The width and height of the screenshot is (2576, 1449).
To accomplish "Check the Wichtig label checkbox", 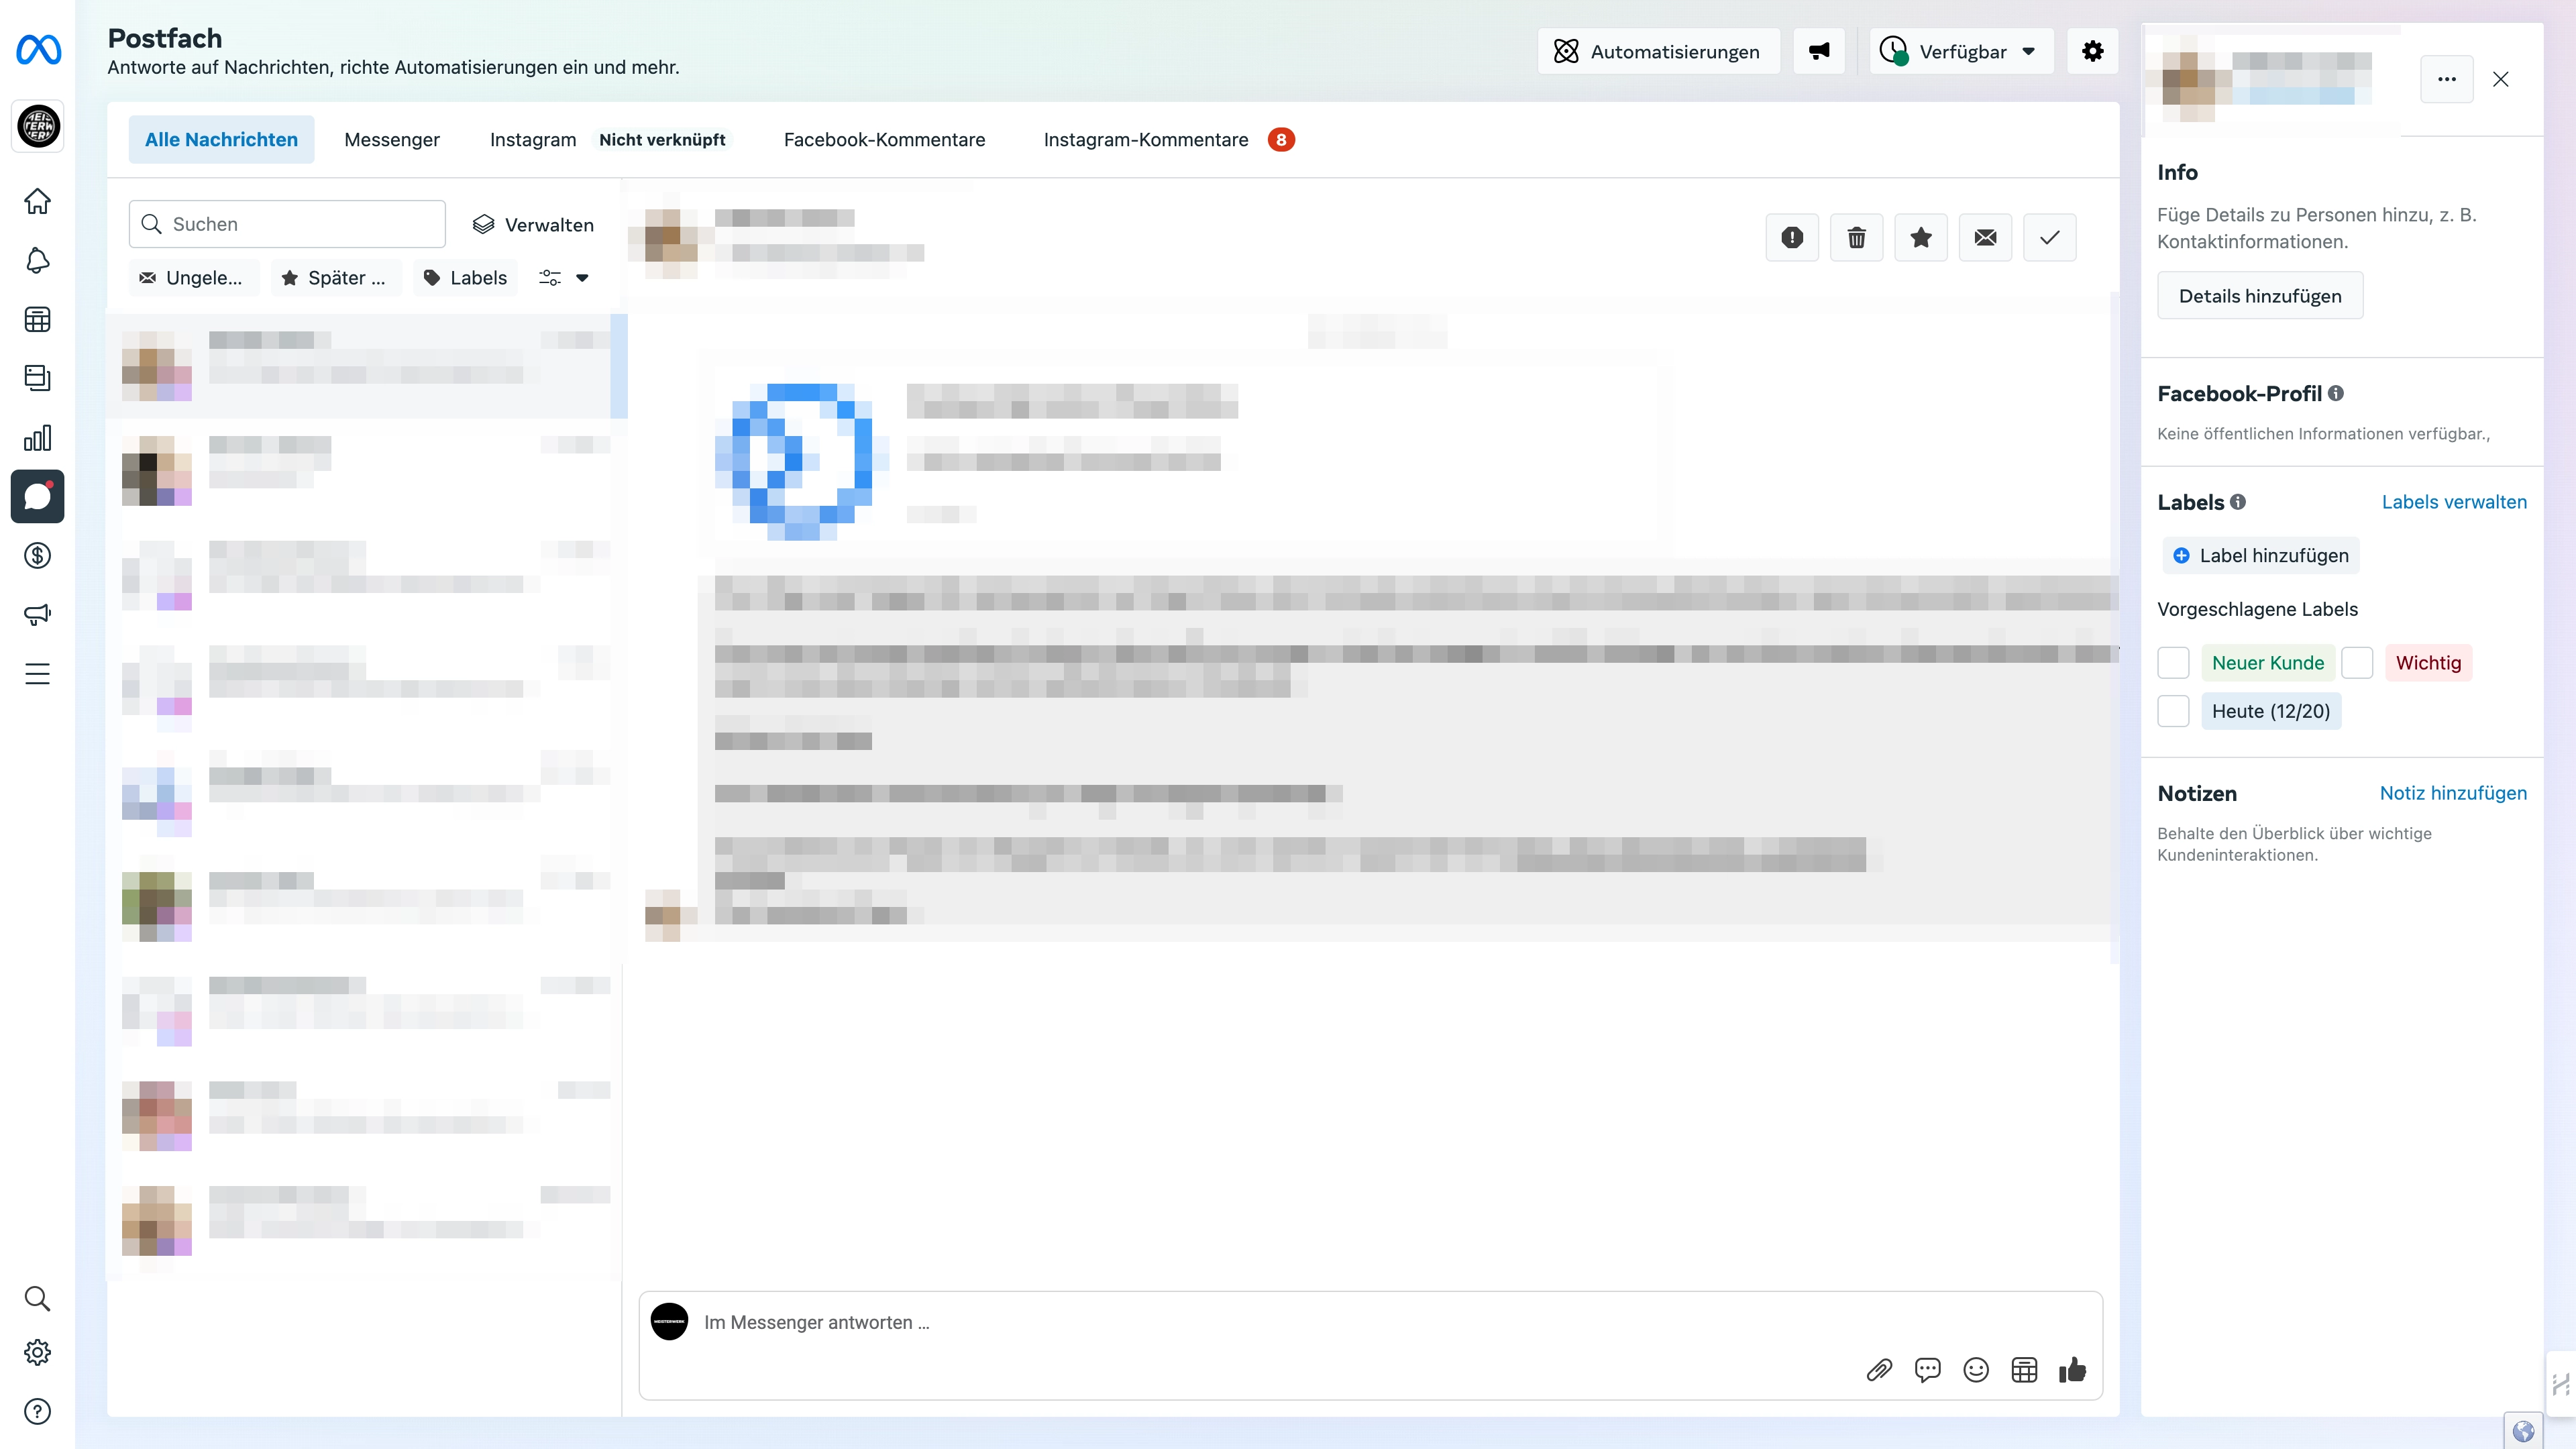I will [x=2357, y=662].
